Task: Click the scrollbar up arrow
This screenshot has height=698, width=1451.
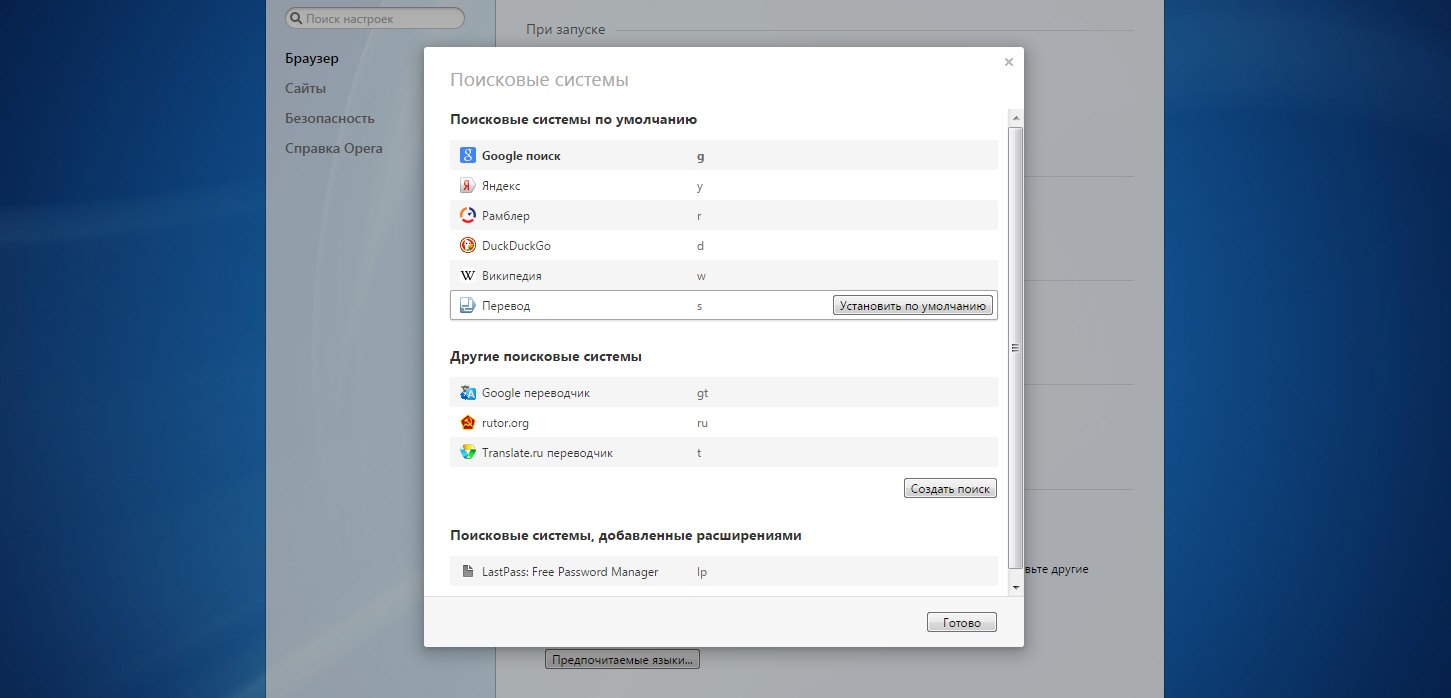Action: pos(1016,117)
